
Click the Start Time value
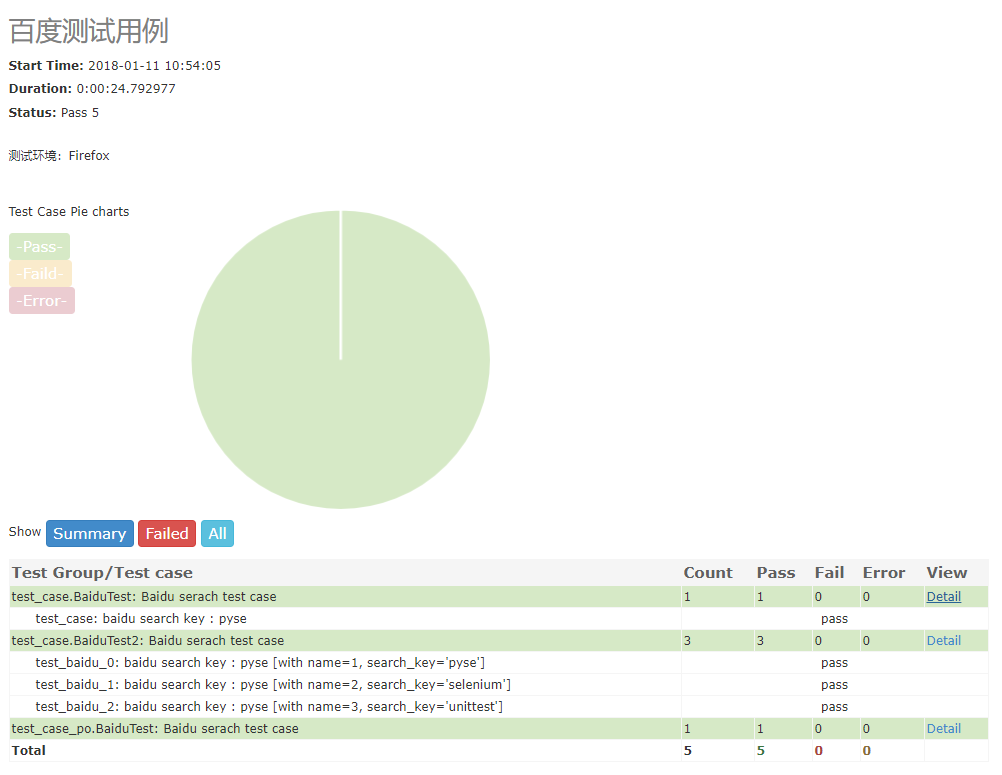click(154, 66)
